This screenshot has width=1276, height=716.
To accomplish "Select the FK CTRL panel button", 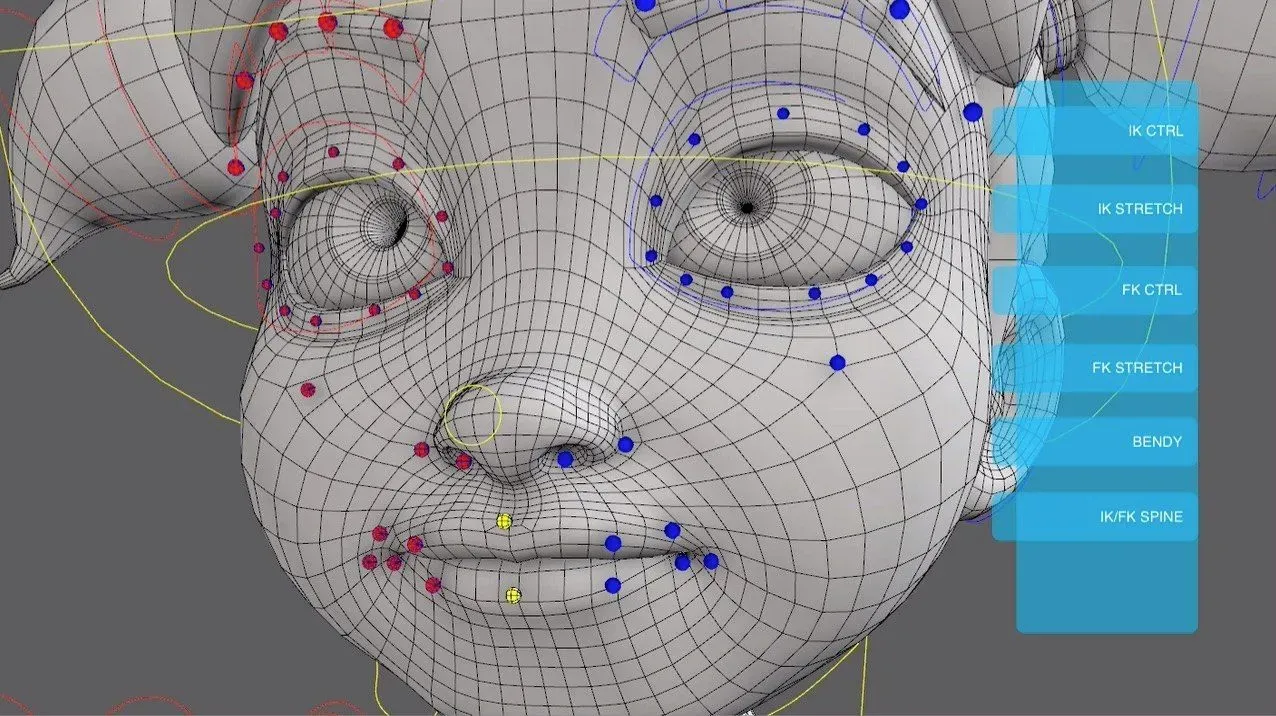I will 1095,290.
